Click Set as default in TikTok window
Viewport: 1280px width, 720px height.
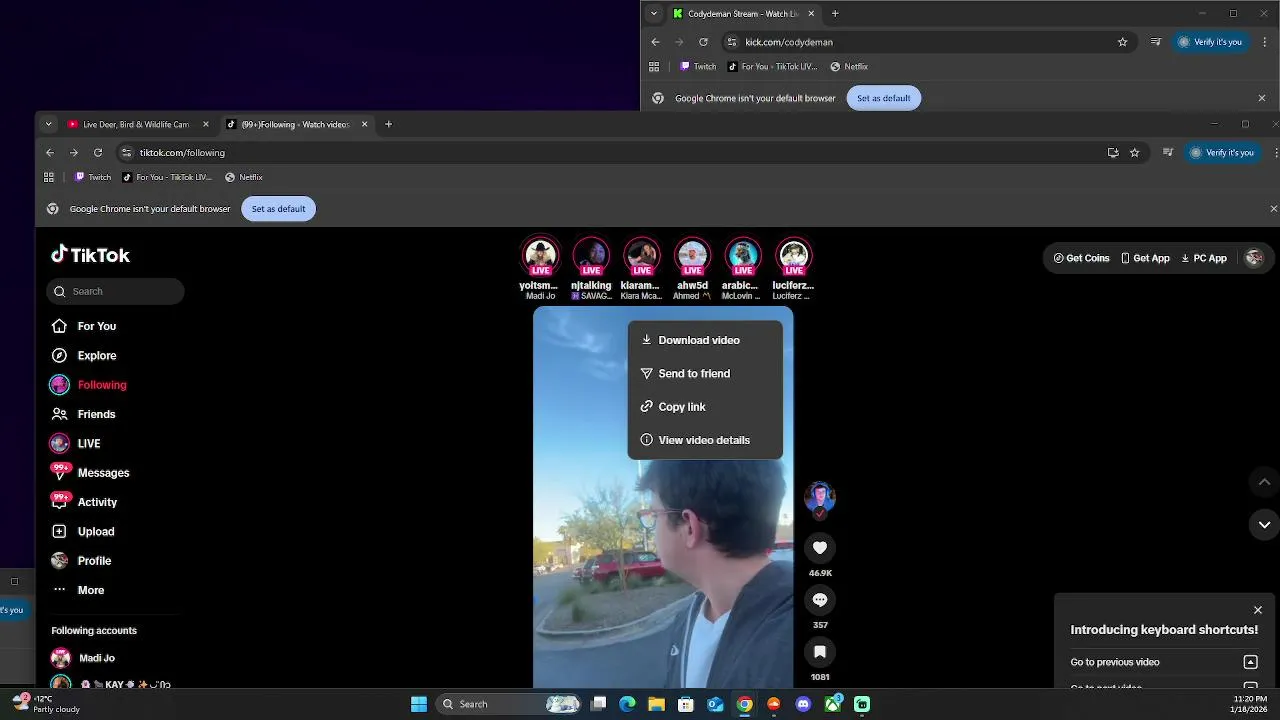[278, 209]
